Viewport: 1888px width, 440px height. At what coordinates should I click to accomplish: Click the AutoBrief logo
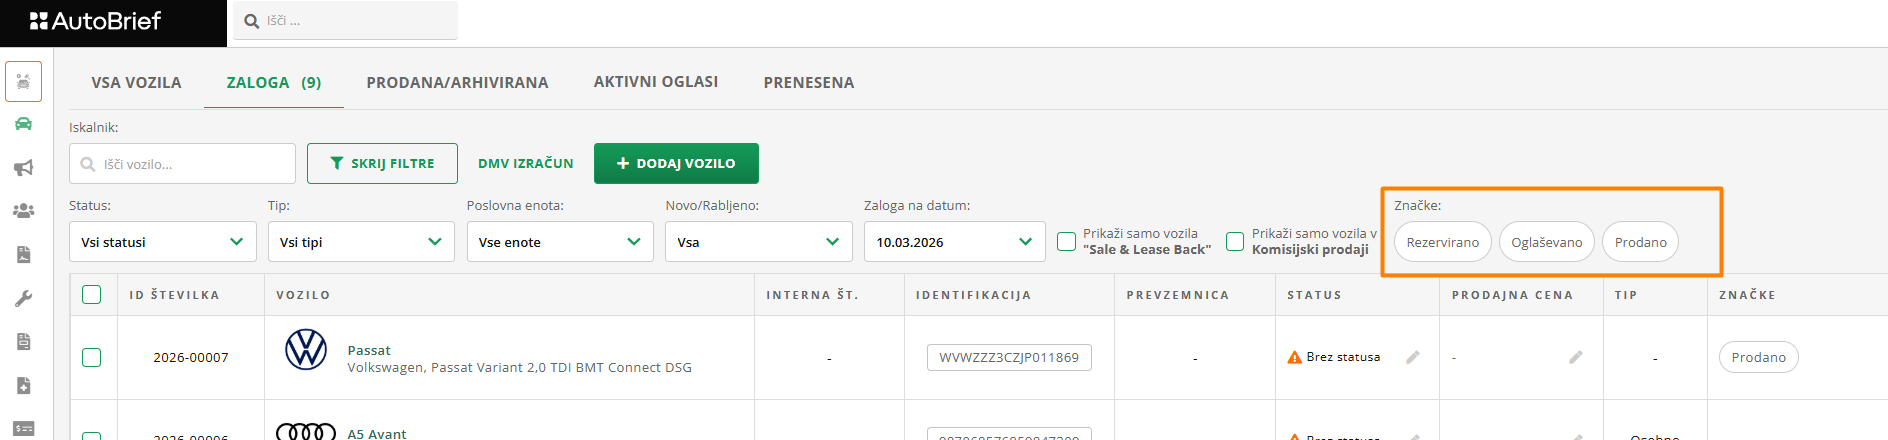tap(96, 21)
